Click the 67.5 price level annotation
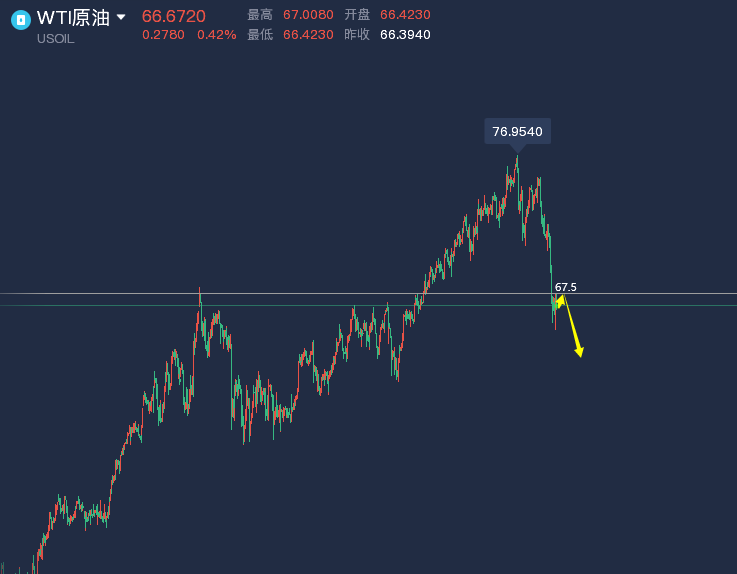The image size is (737, 574). point(566,287)
